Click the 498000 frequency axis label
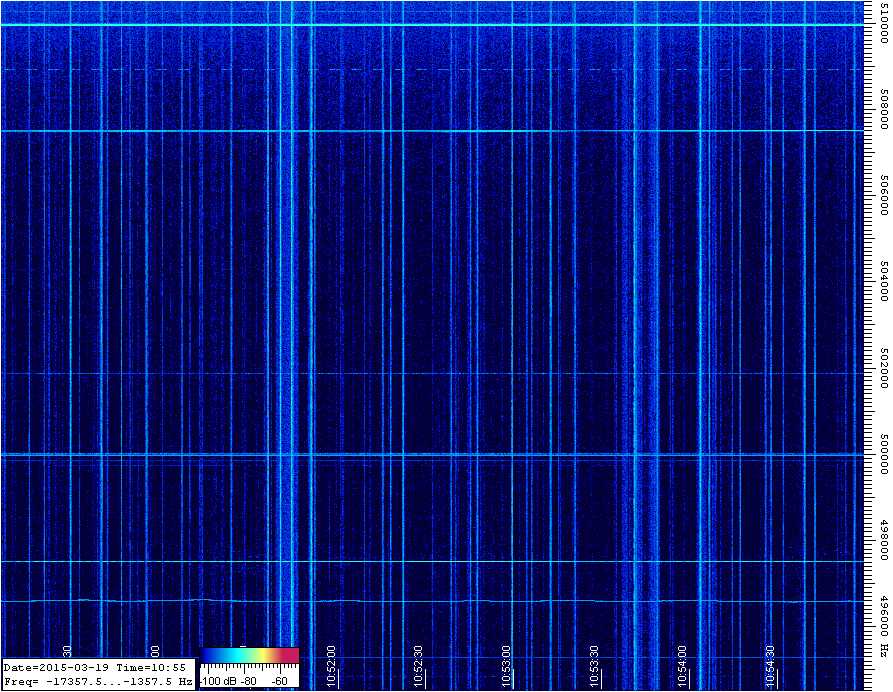The image size is (893, 692). click(884, 541)
